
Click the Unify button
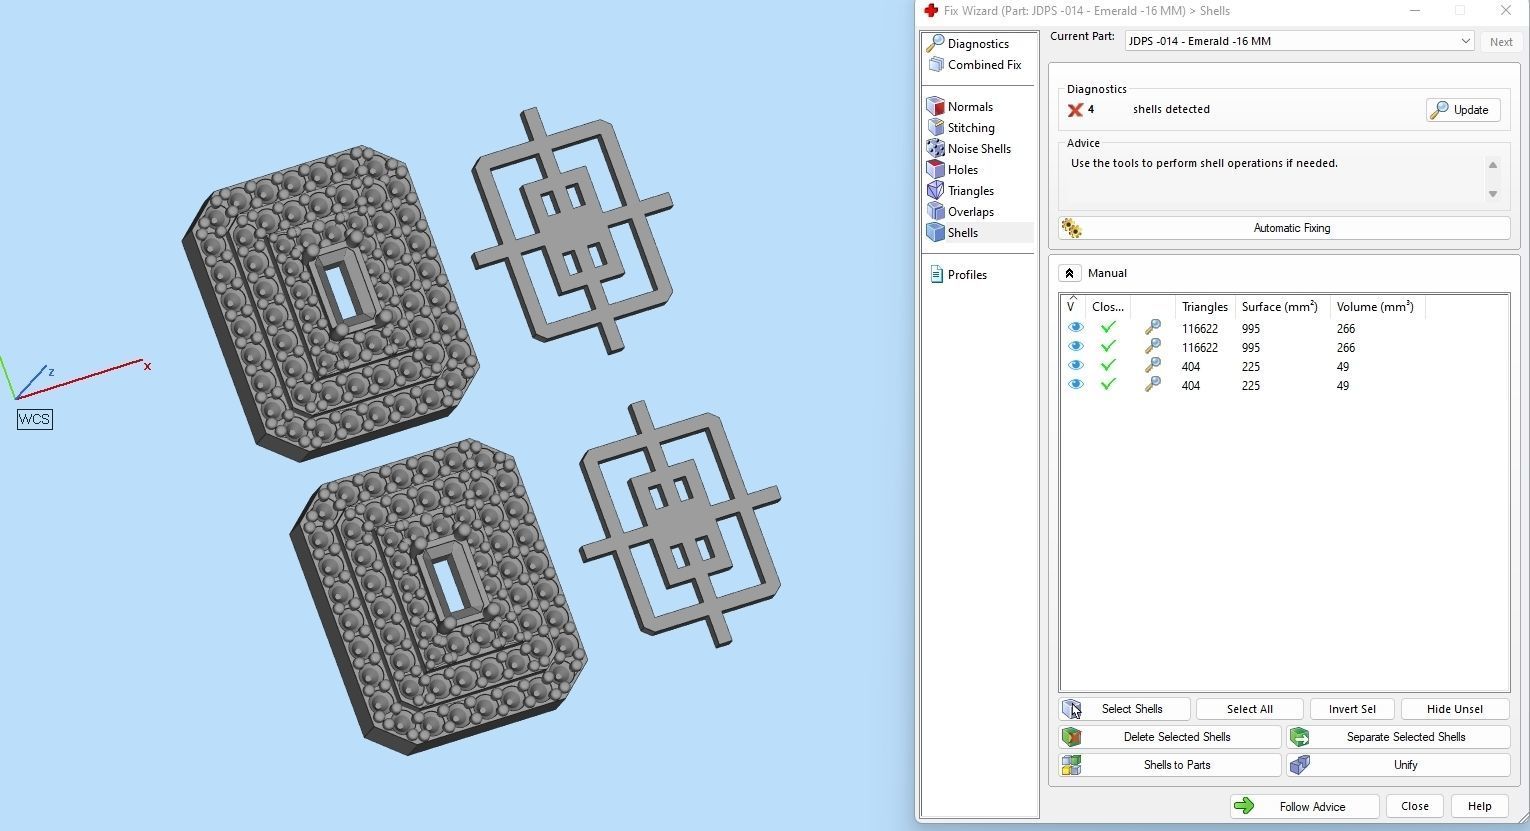pyautogui.click(x=1398, y=765)
